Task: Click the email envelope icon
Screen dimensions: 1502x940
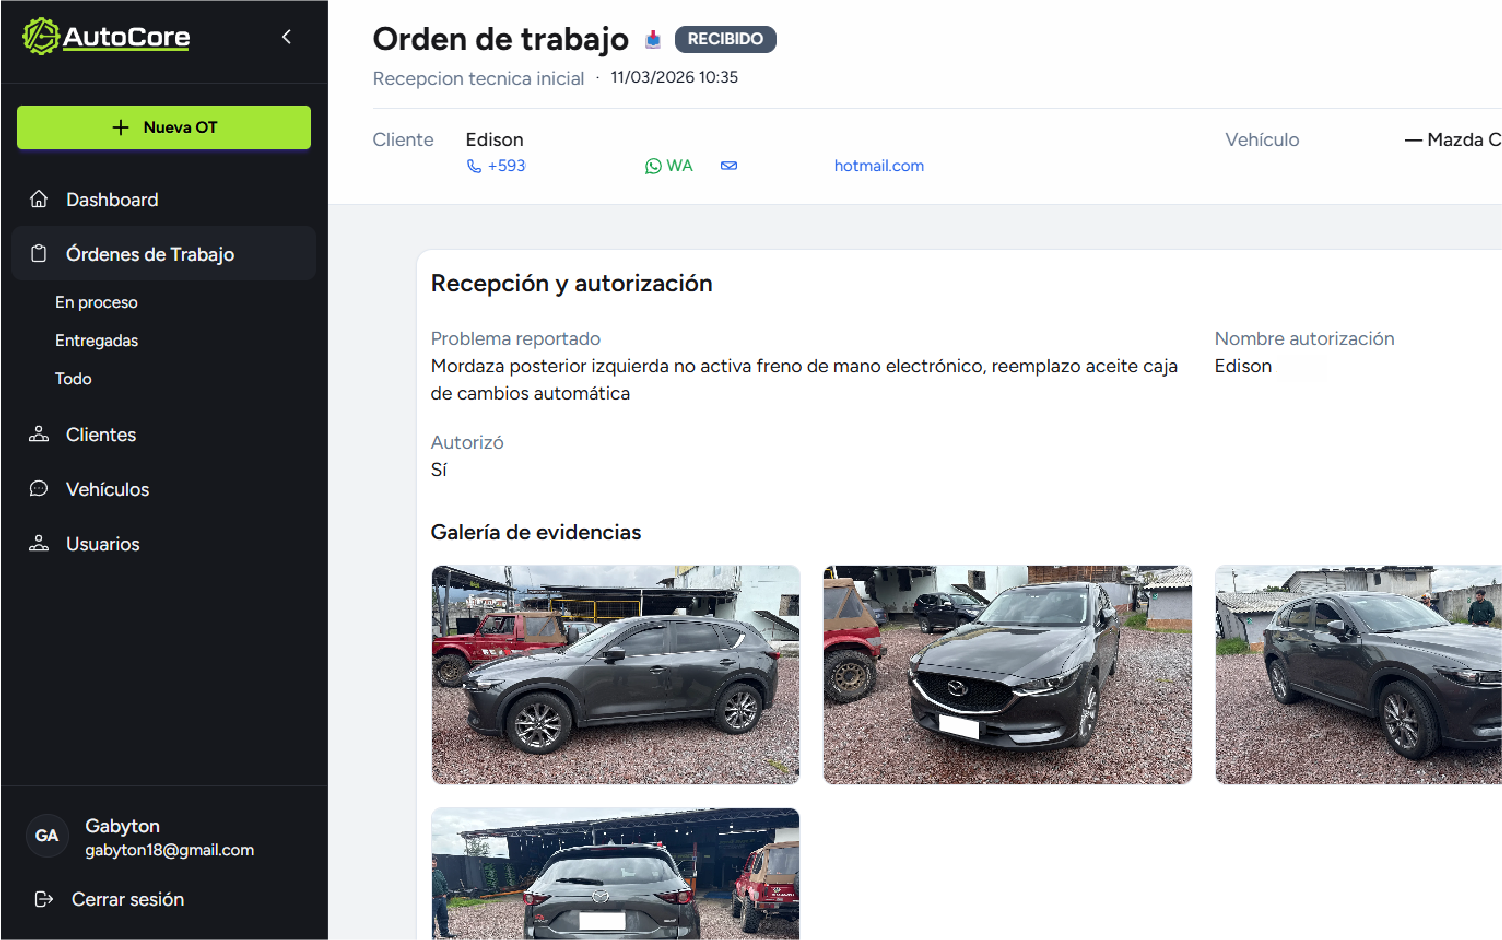Action: tap(729, 166)
